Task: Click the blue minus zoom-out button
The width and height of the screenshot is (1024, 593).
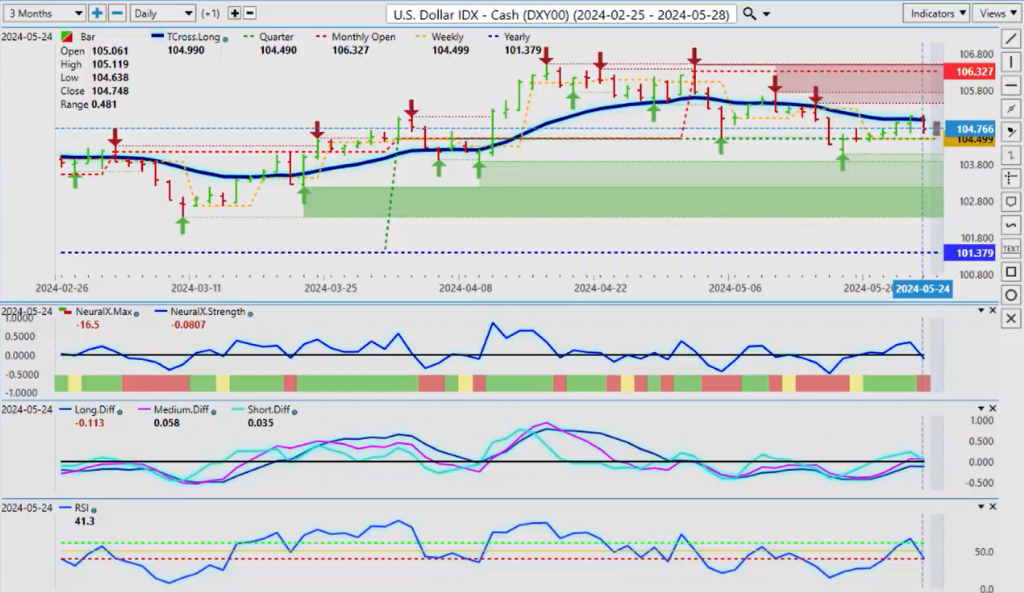Action: pos(117,13)
